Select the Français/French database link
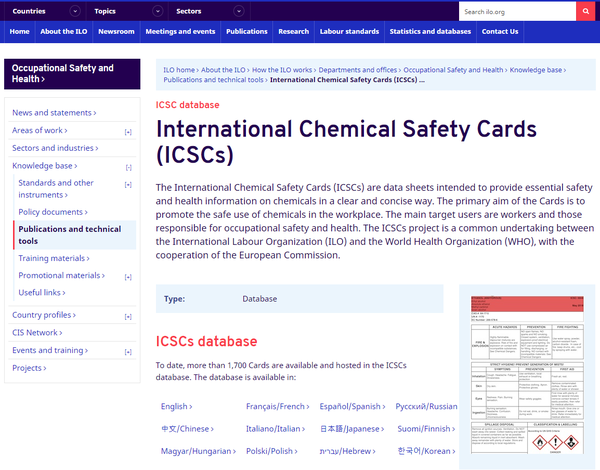Image resolution: width=600 pixels, height=470 pixels. [278, 407]
